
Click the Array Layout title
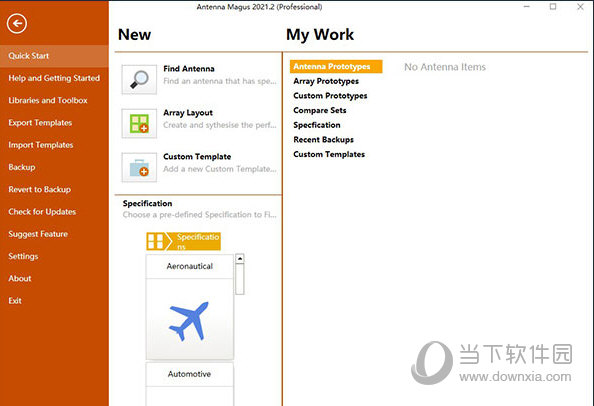(x=188, y=113)
